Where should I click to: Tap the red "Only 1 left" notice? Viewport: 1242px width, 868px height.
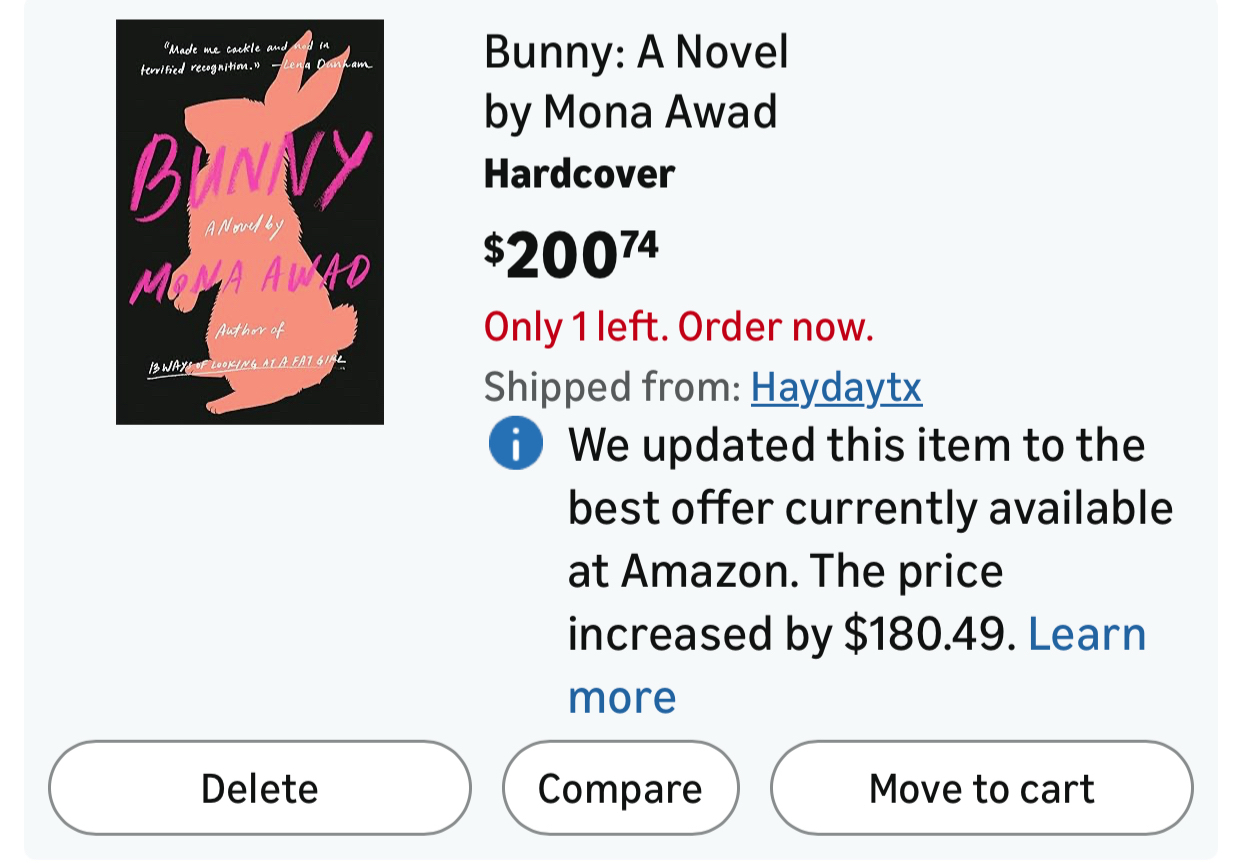click(x=678, y=326)
